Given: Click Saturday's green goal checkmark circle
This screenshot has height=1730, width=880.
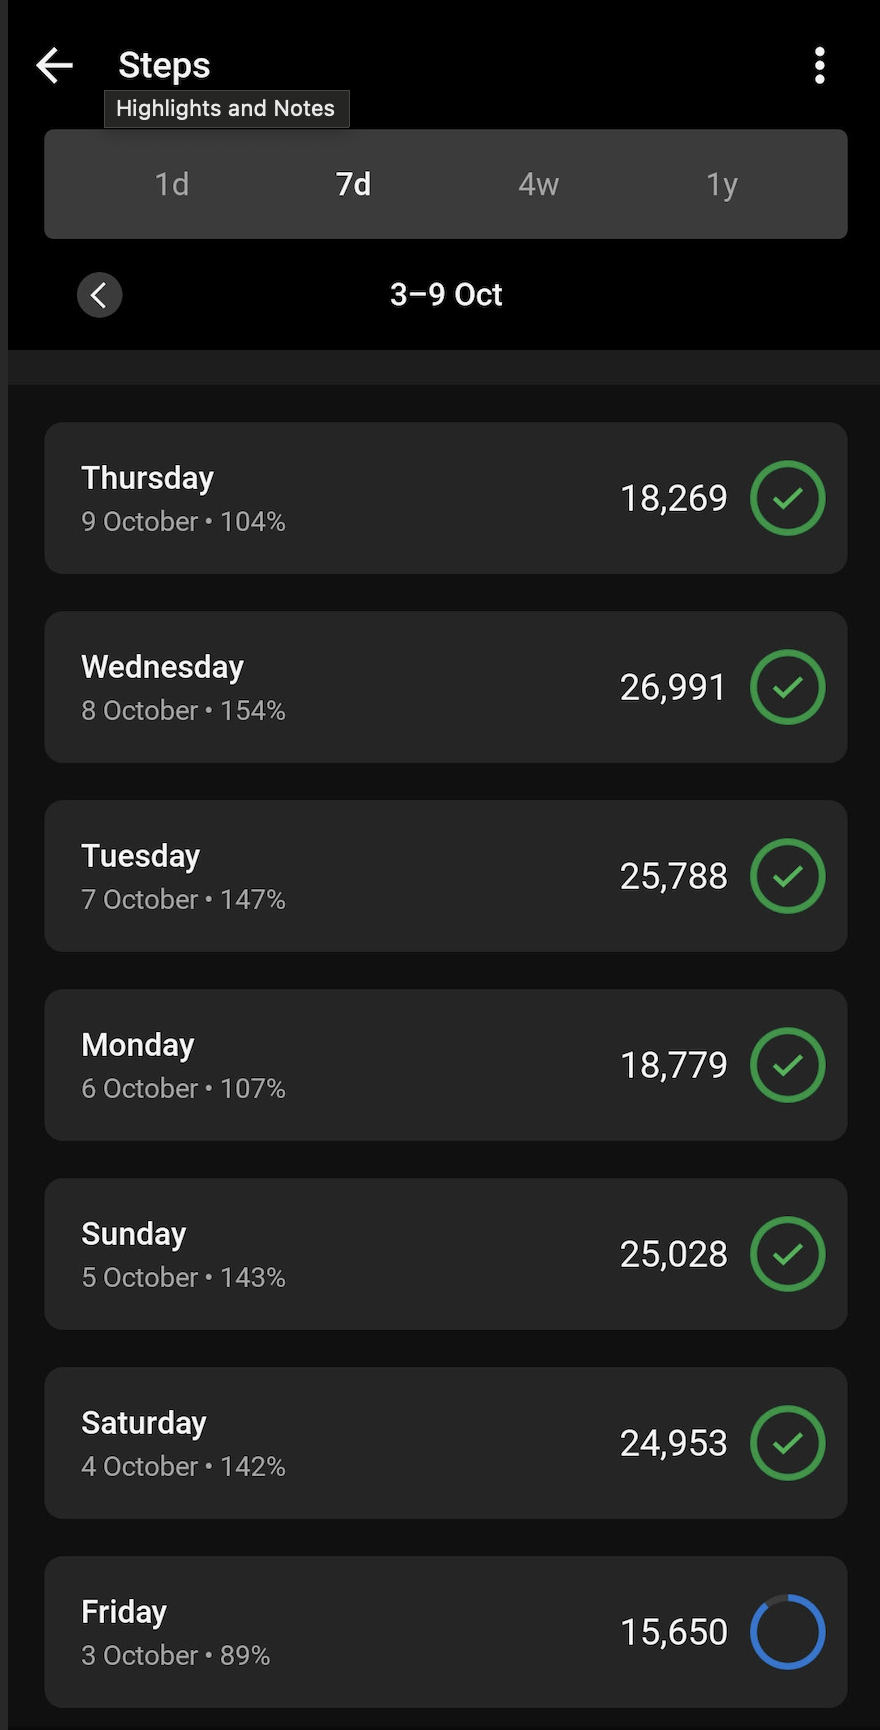Looking at the screenshot, I should tap(787, 1443).
